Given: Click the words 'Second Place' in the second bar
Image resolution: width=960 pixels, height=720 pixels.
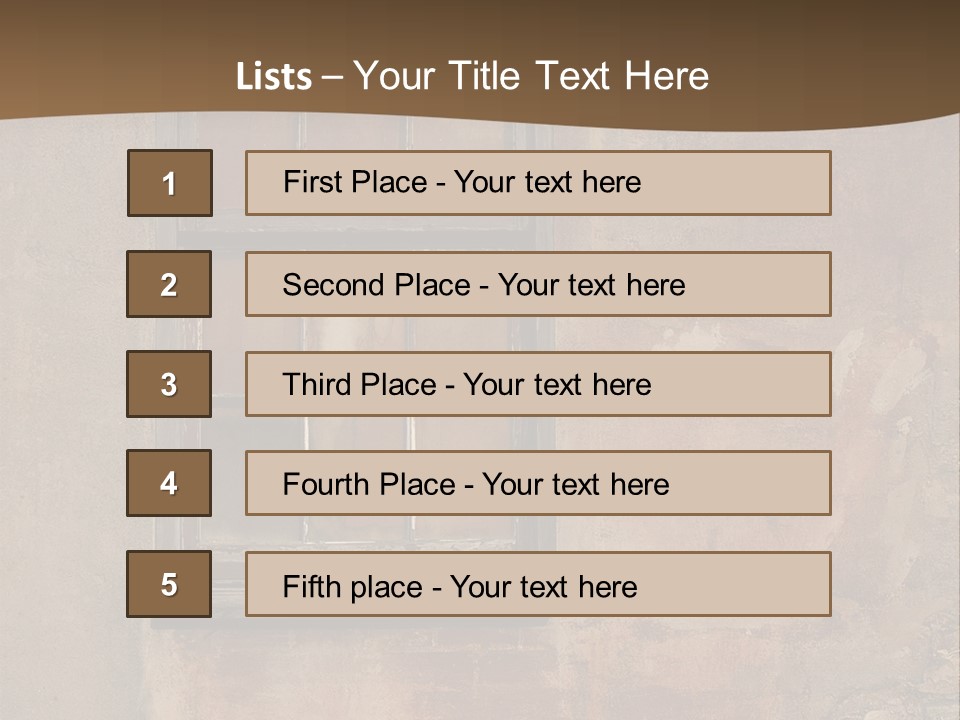Looking at the screenshot, I should coord(377,285).
